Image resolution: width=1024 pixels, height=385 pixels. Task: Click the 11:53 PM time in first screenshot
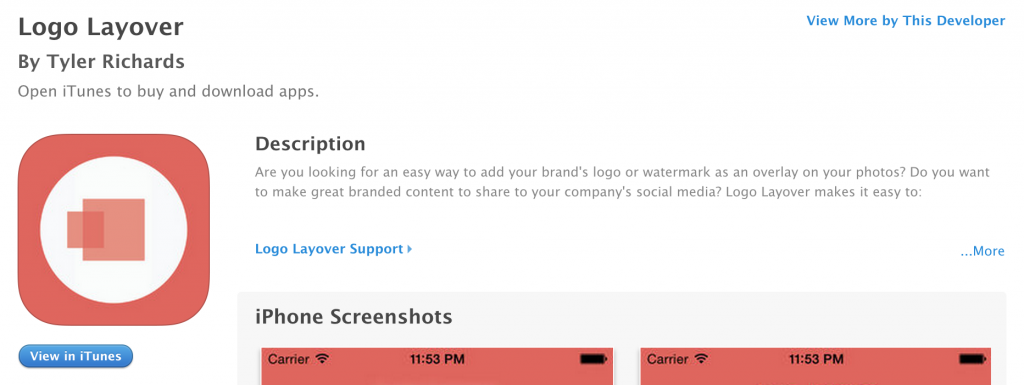click(438, 359)
